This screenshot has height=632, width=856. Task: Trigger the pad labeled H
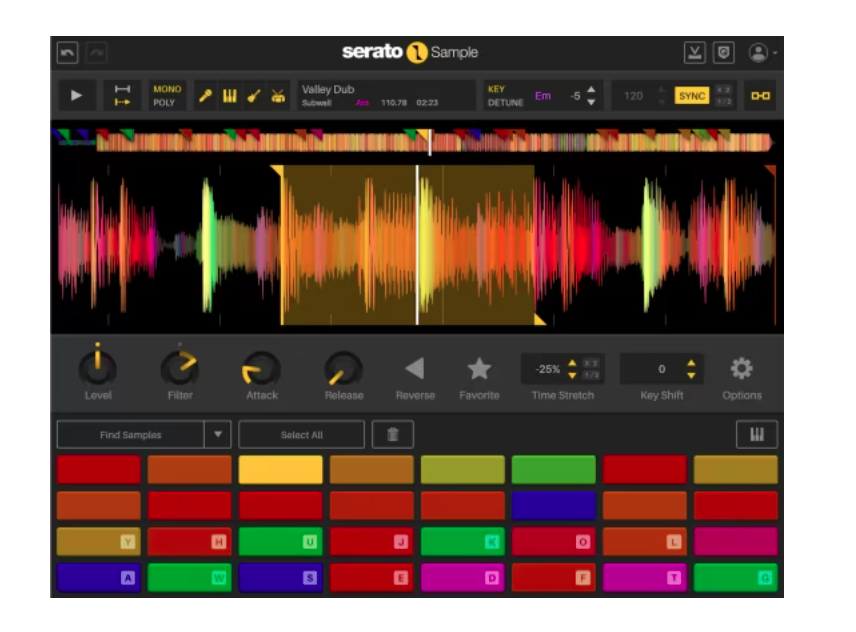[189, 542]
